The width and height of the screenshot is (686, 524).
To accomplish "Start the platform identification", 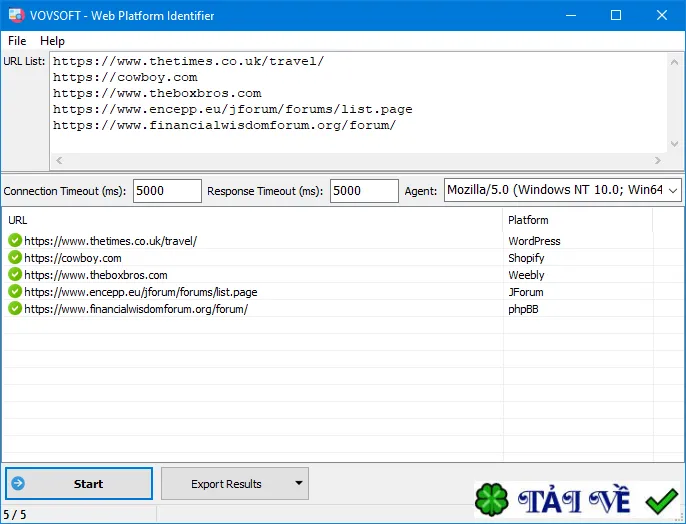I will click(x=79, y=483).
